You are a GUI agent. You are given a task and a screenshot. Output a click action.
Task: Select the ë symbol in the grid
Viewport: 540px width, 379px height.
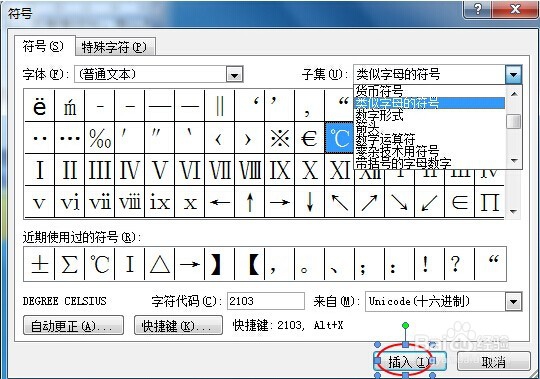click(x=40, y=105)
